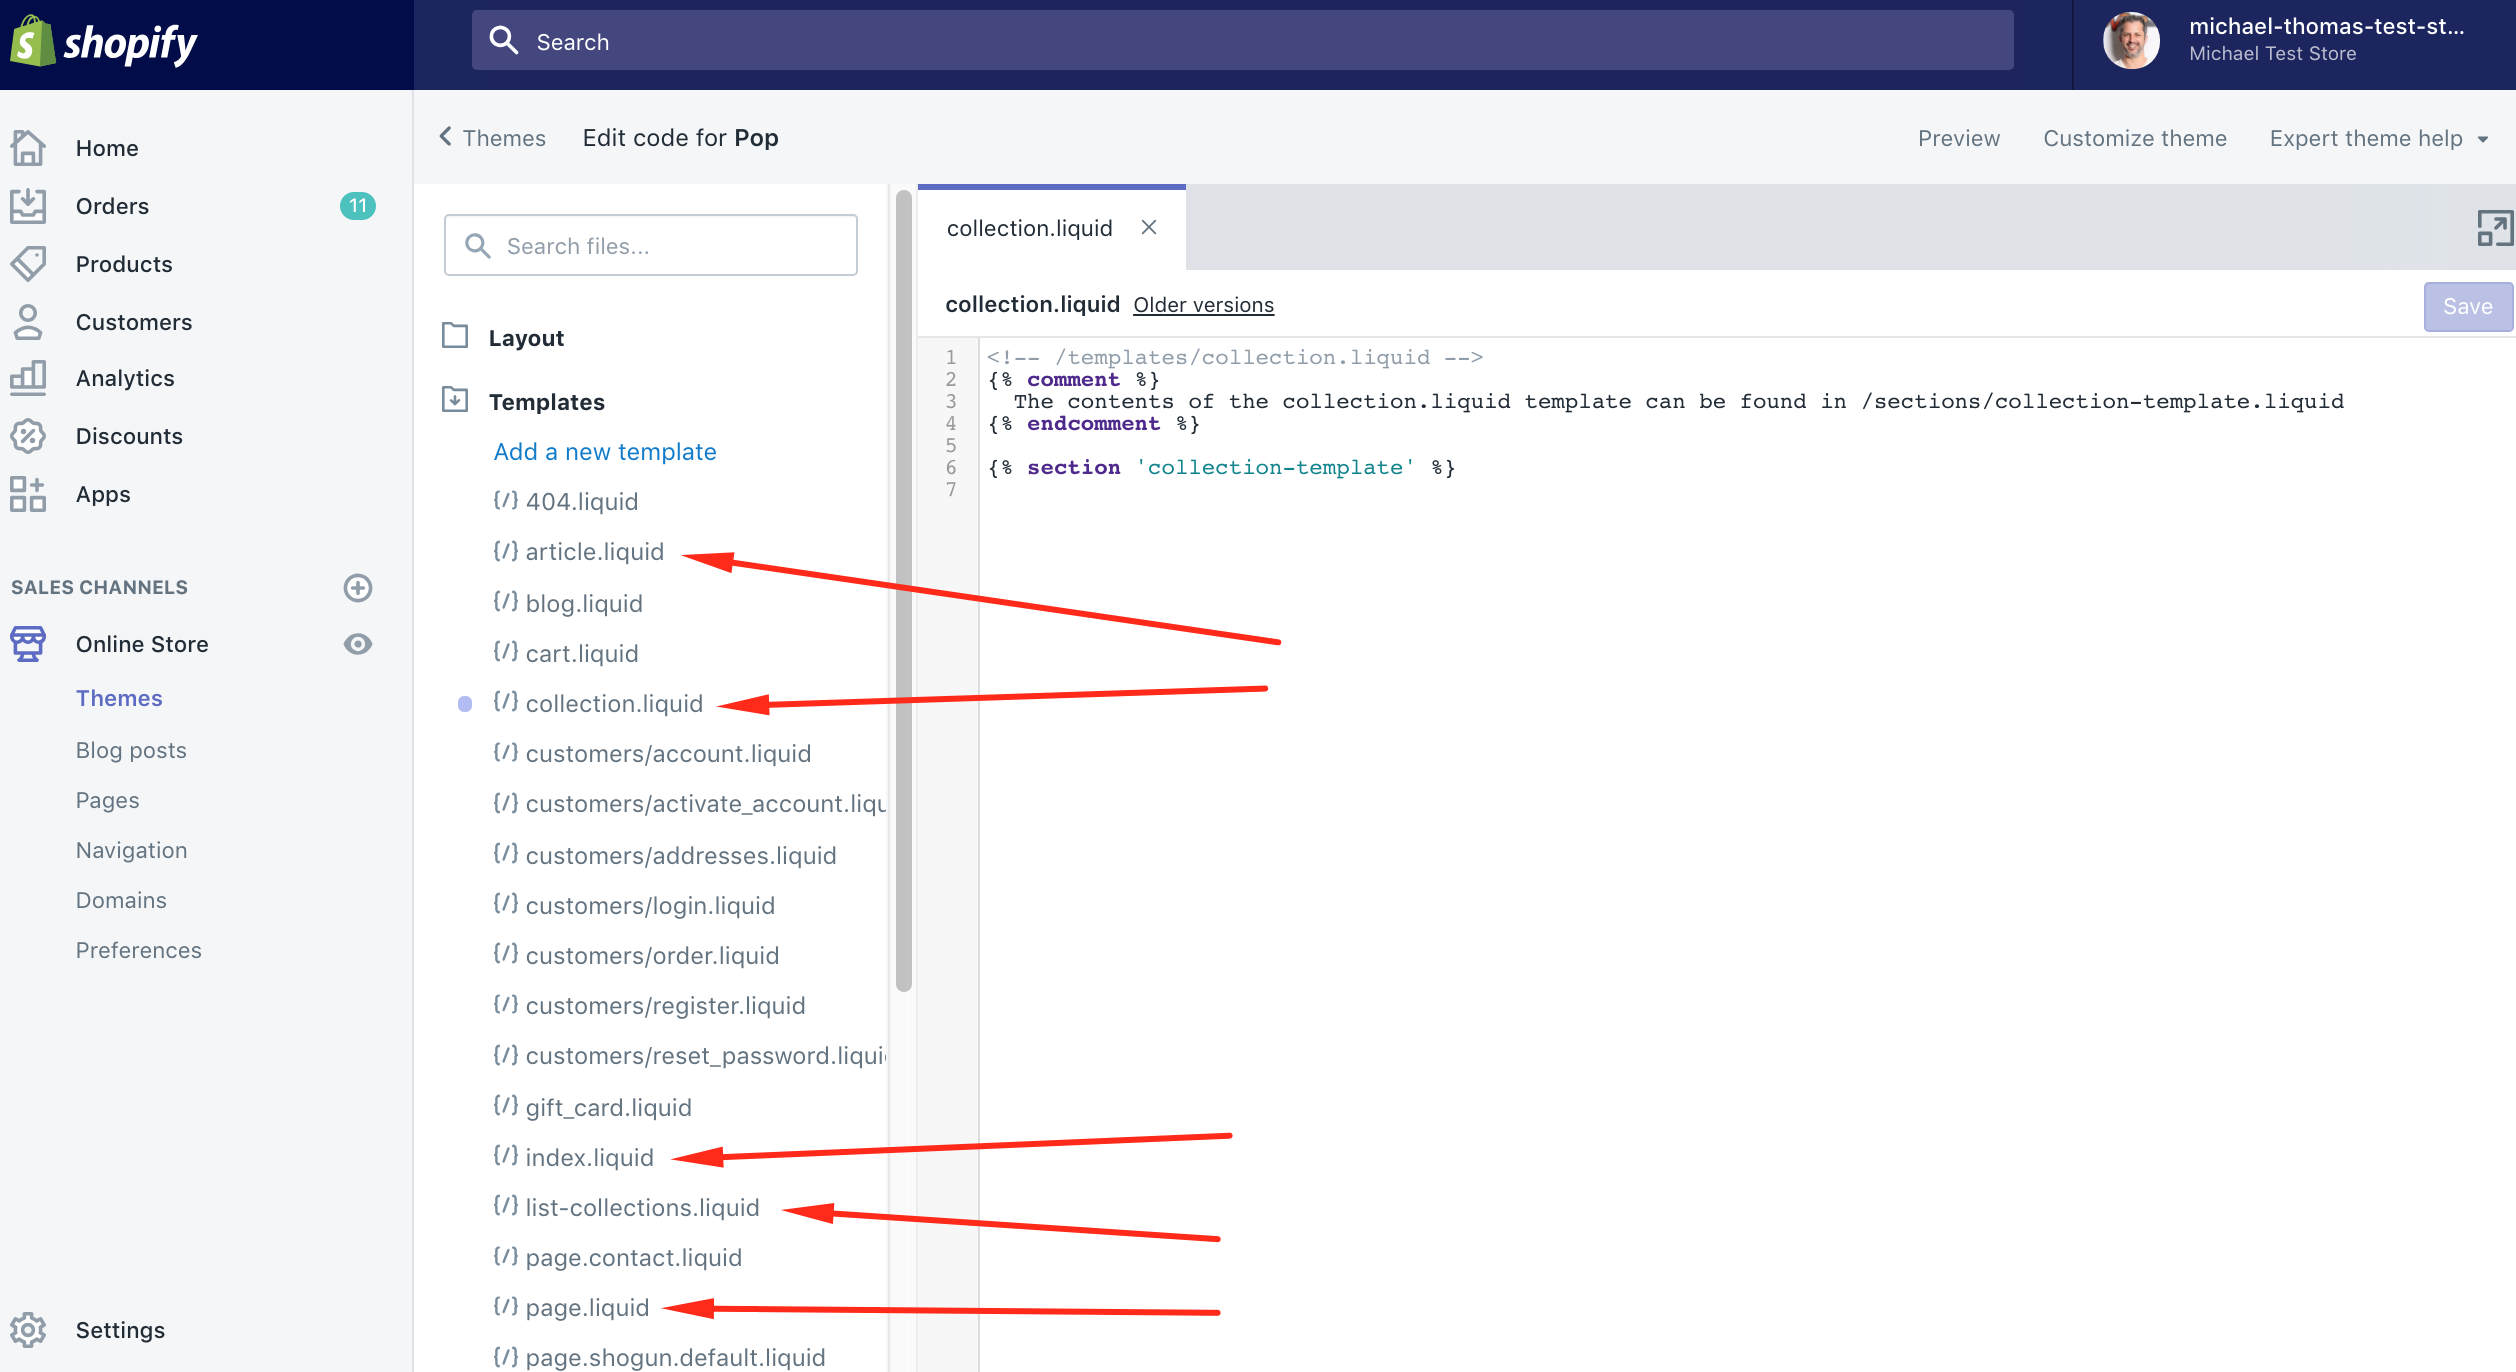The image size is (2516, 1372).
Task: Click the file list vertical scrollbar
Action: coord(904,590)
